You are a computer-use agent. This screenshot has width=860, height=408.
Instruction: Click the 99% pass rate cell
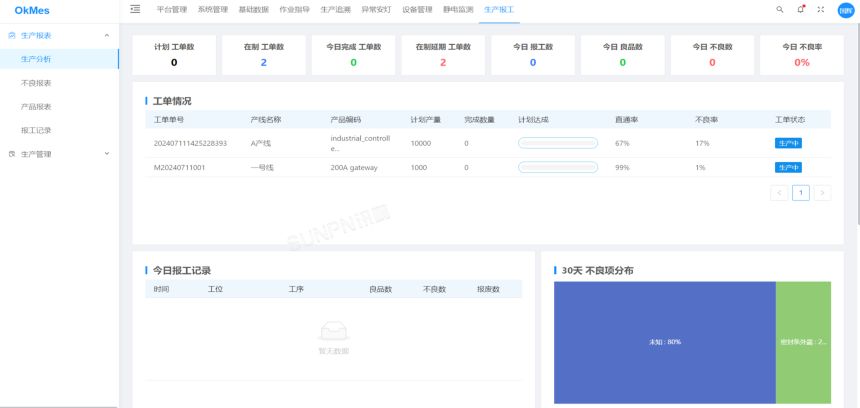pos(622,168)
